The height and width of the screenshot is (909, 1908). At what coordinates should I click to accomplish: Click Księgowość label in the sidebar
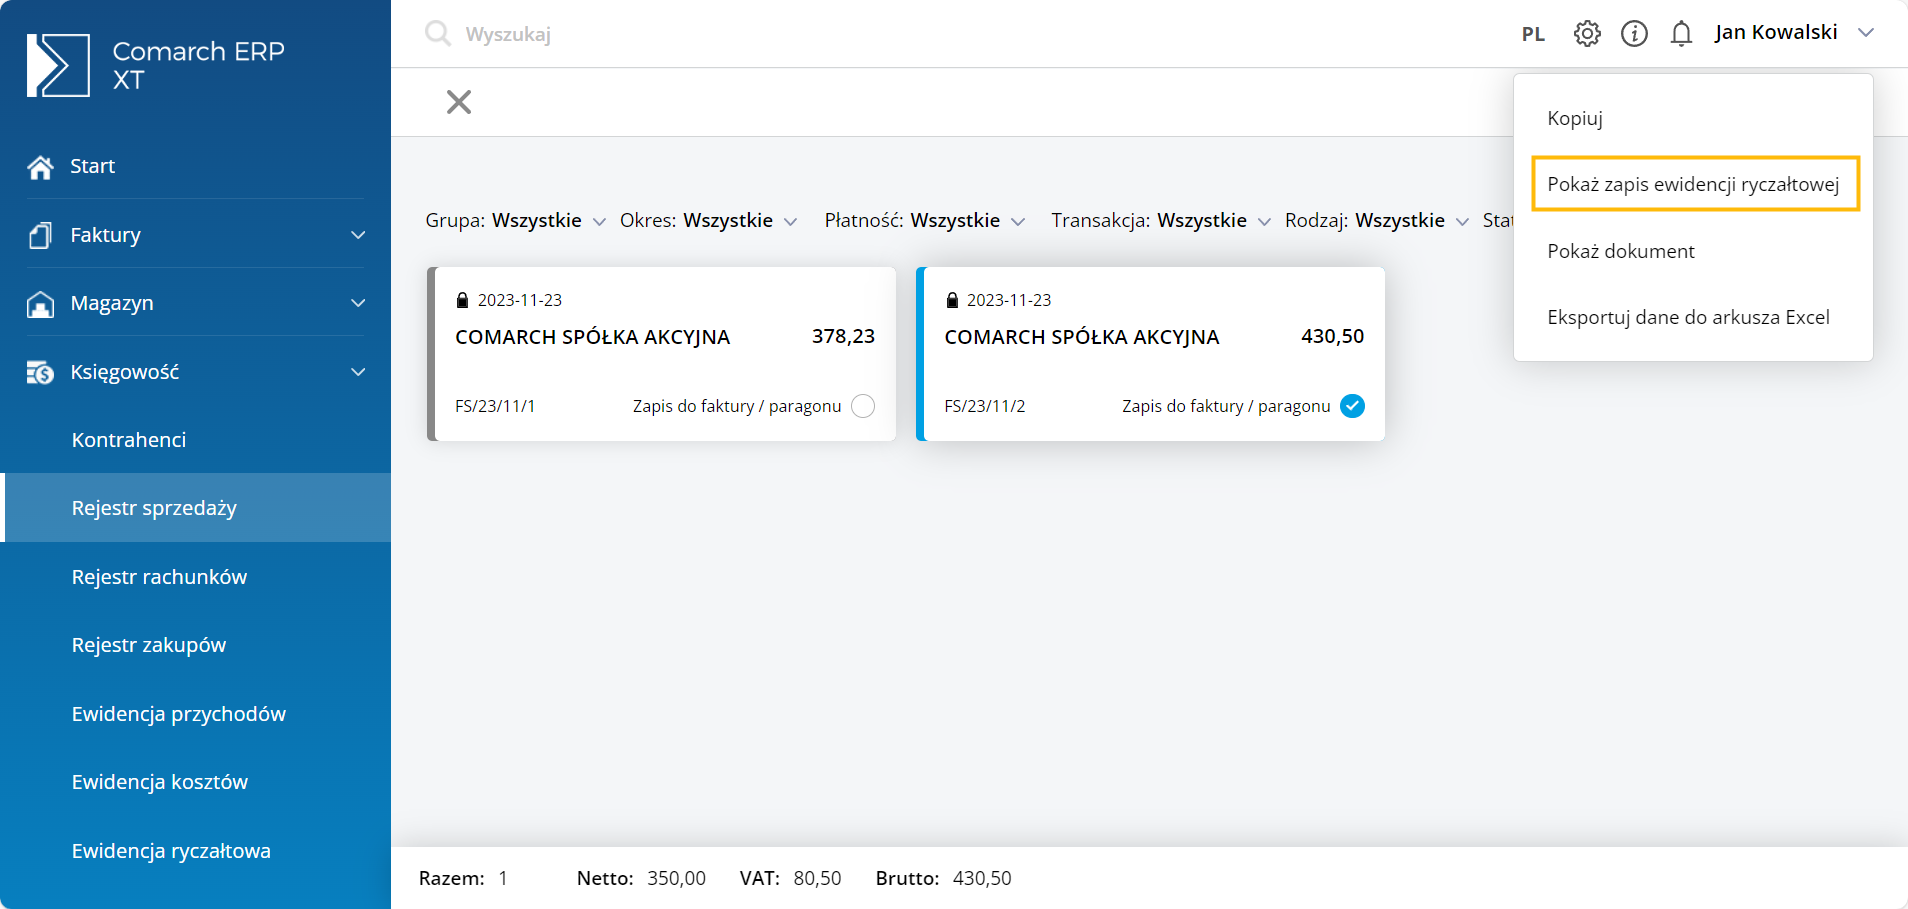click(x=125, y=372)
